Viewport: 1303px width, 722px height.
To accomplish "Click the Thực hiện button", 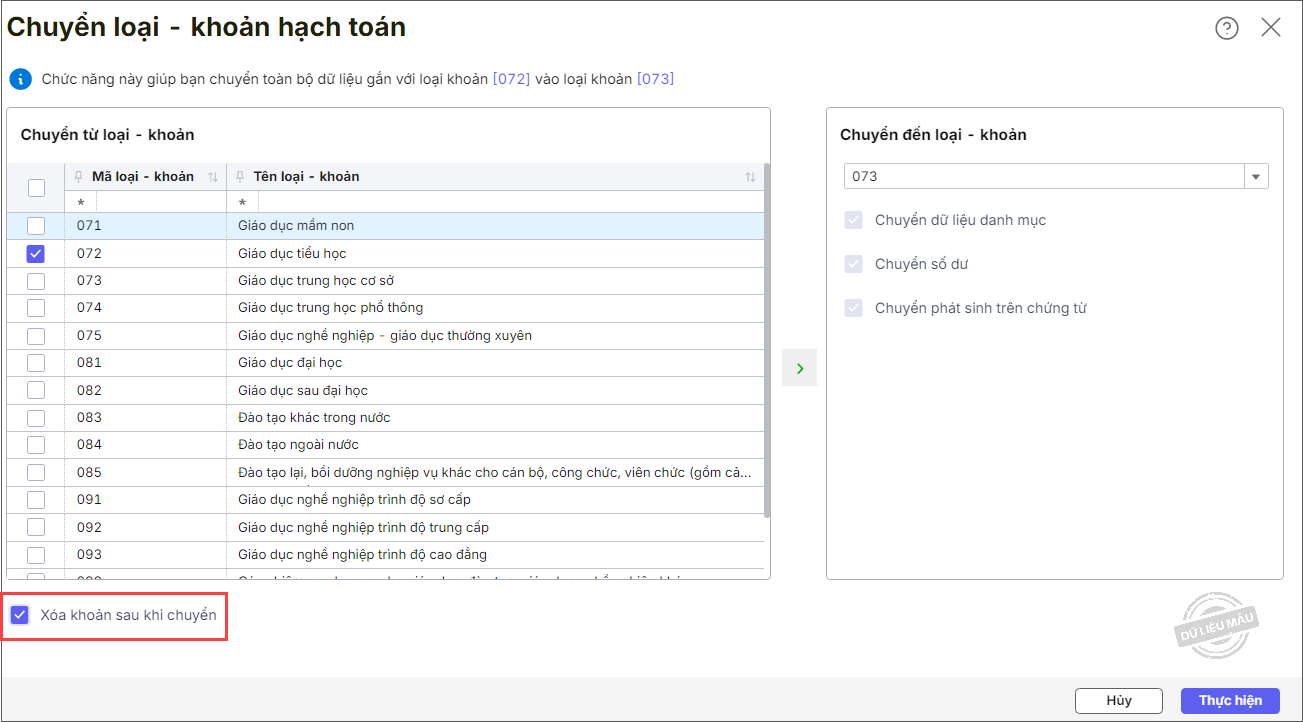I will (x=1230, y=701).
